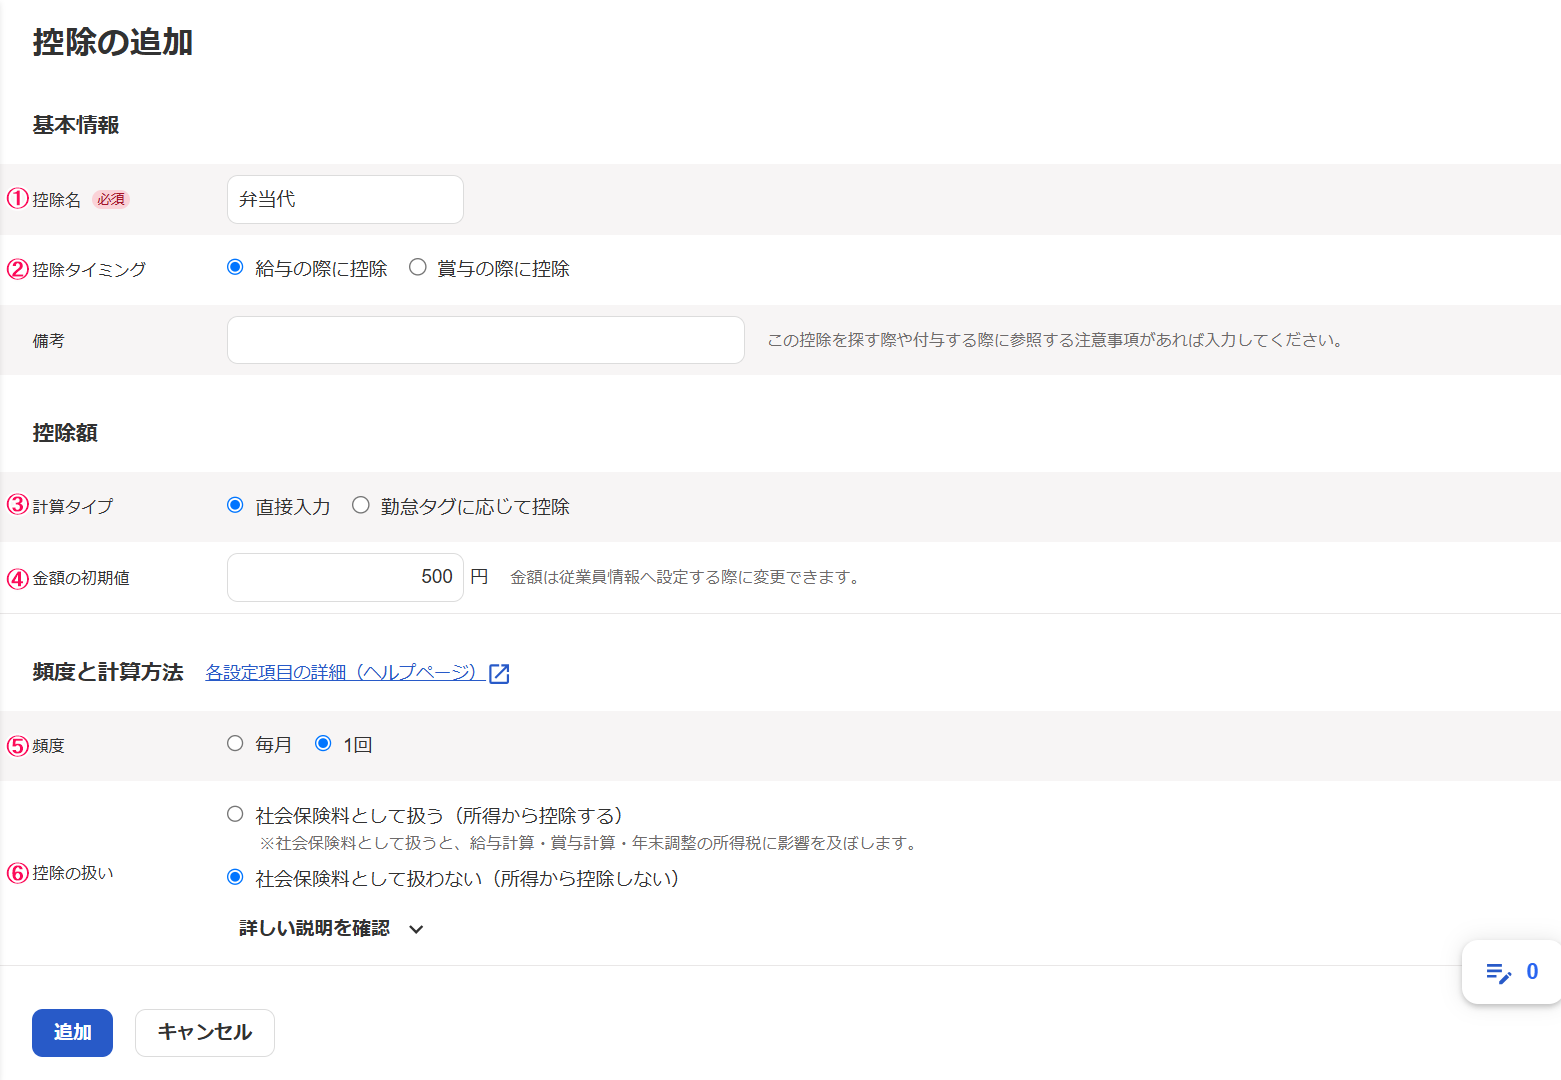Click the 控除タイミング row label
The width and height of the screenshot is (1561, 1080).
[x=89, y=269]
